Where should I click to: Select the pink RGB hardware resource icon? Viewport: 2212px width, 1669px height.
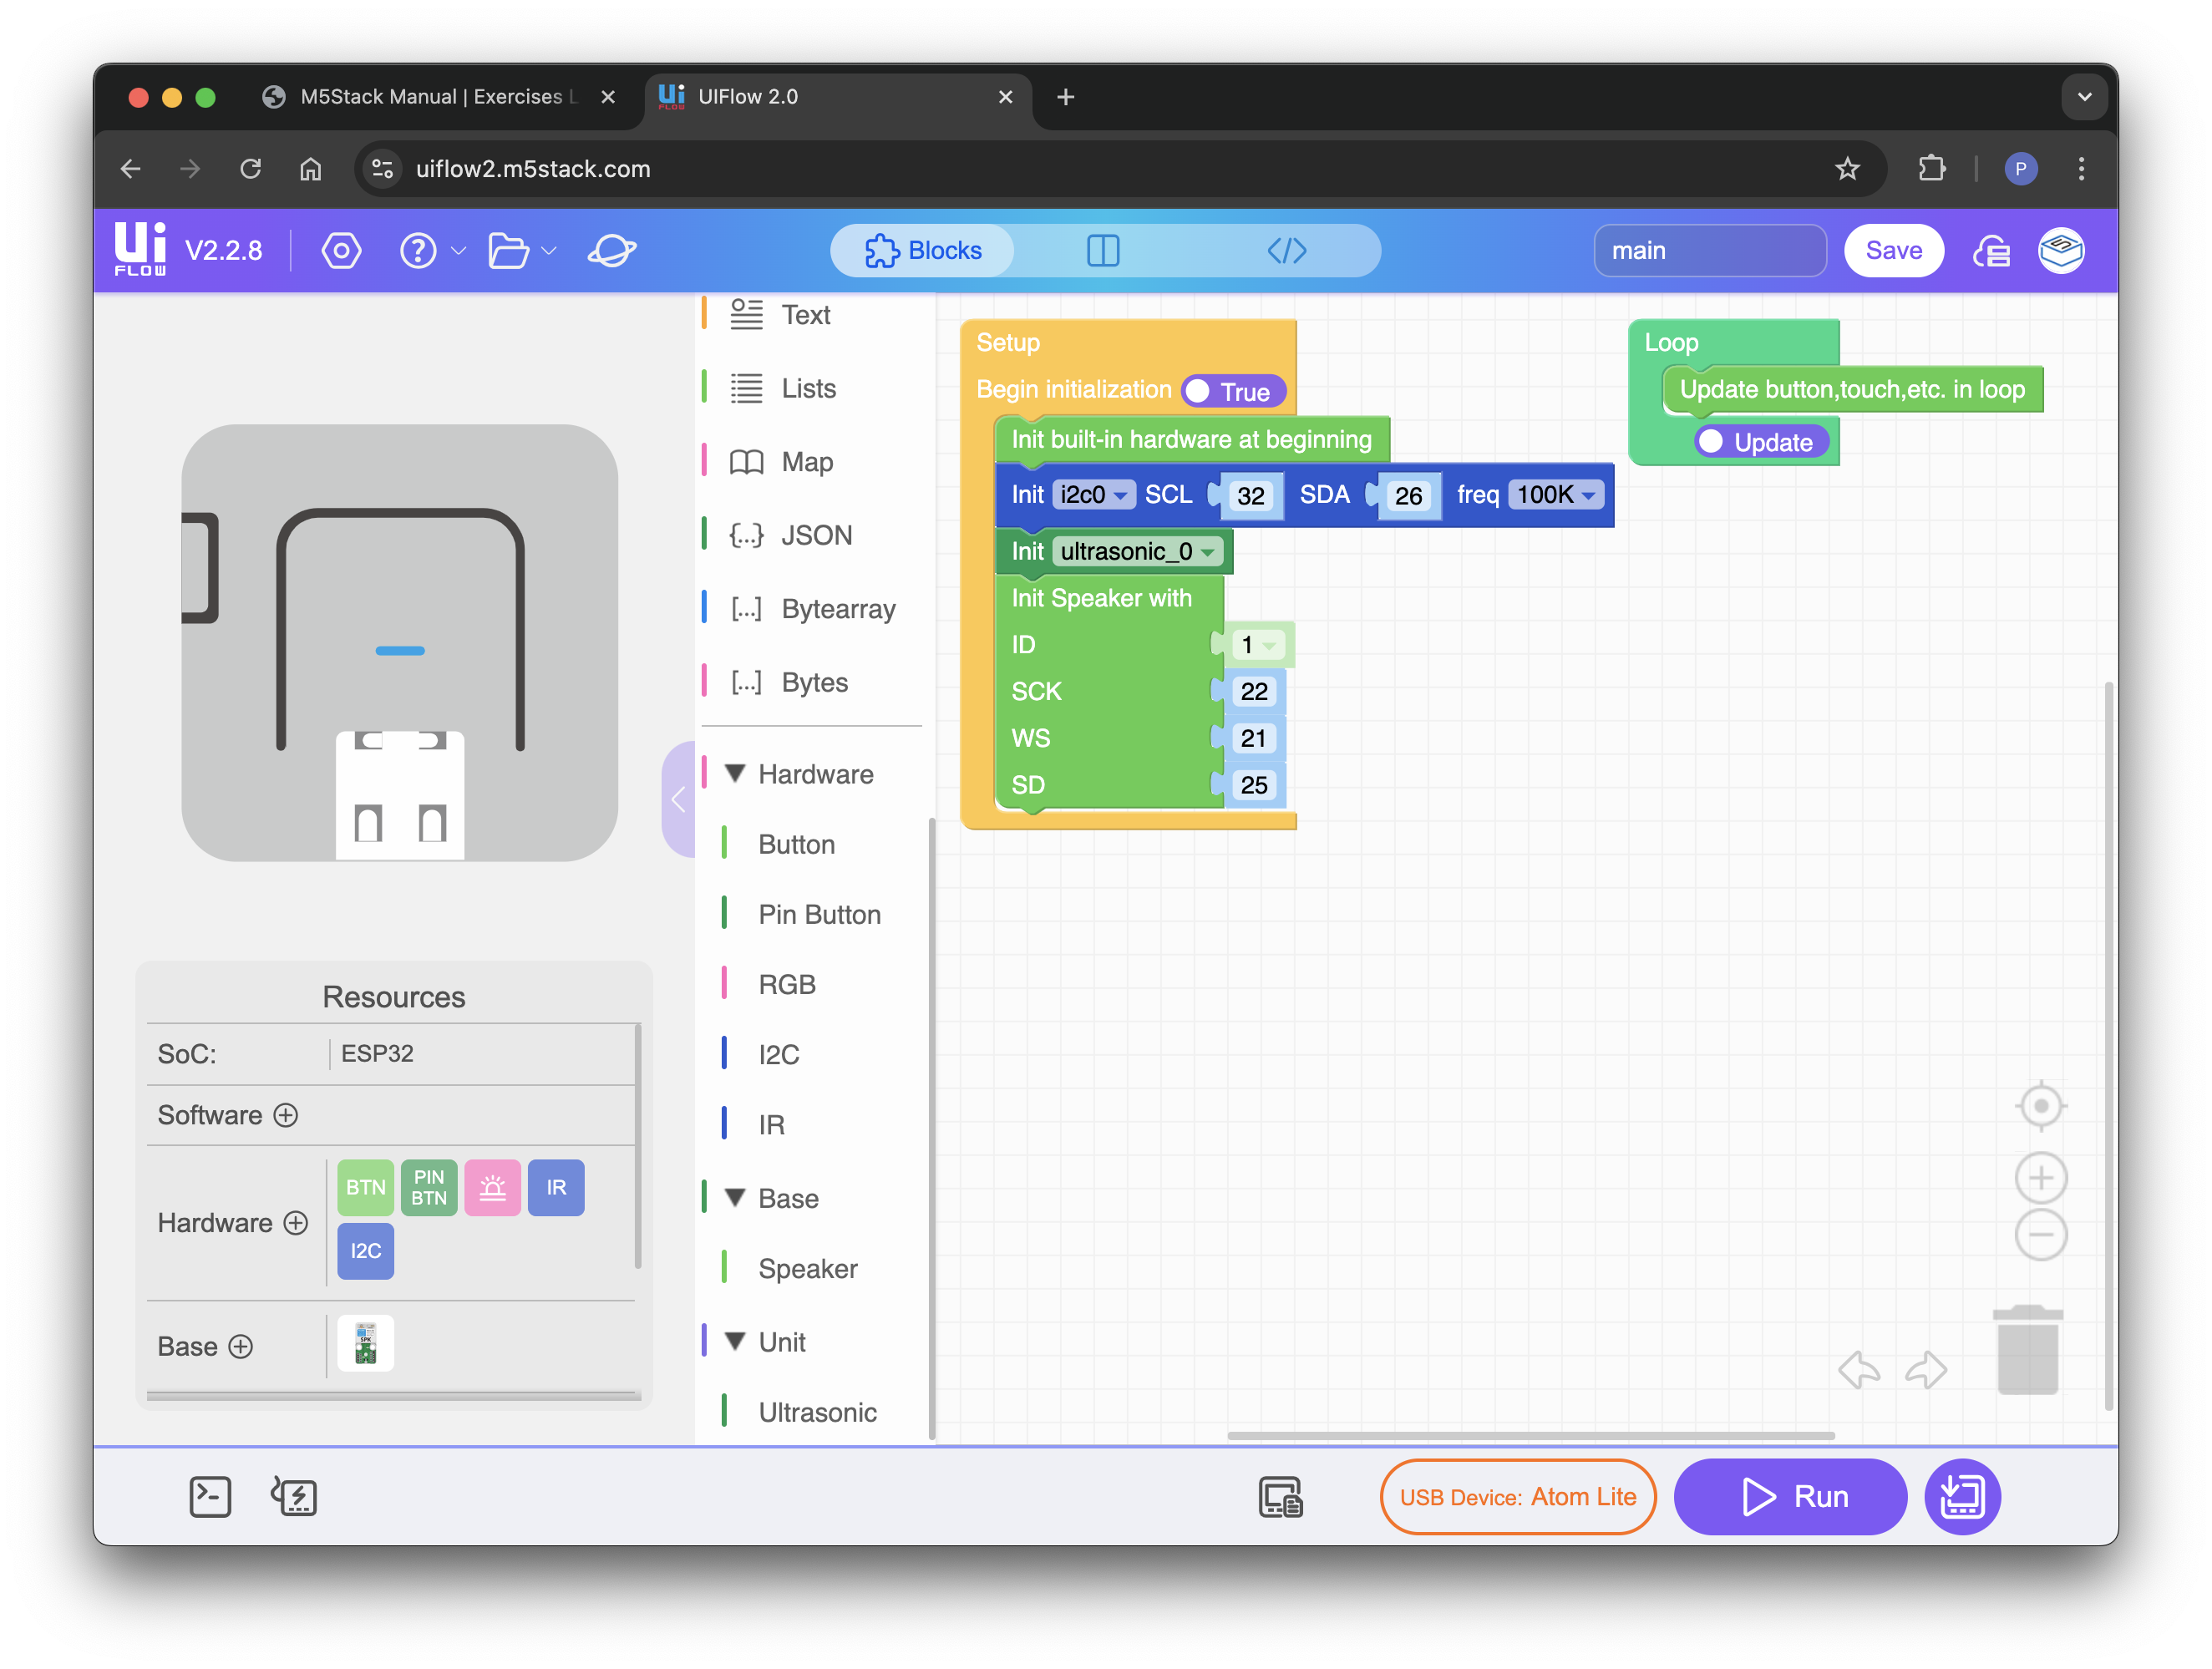click(492, 1187)
